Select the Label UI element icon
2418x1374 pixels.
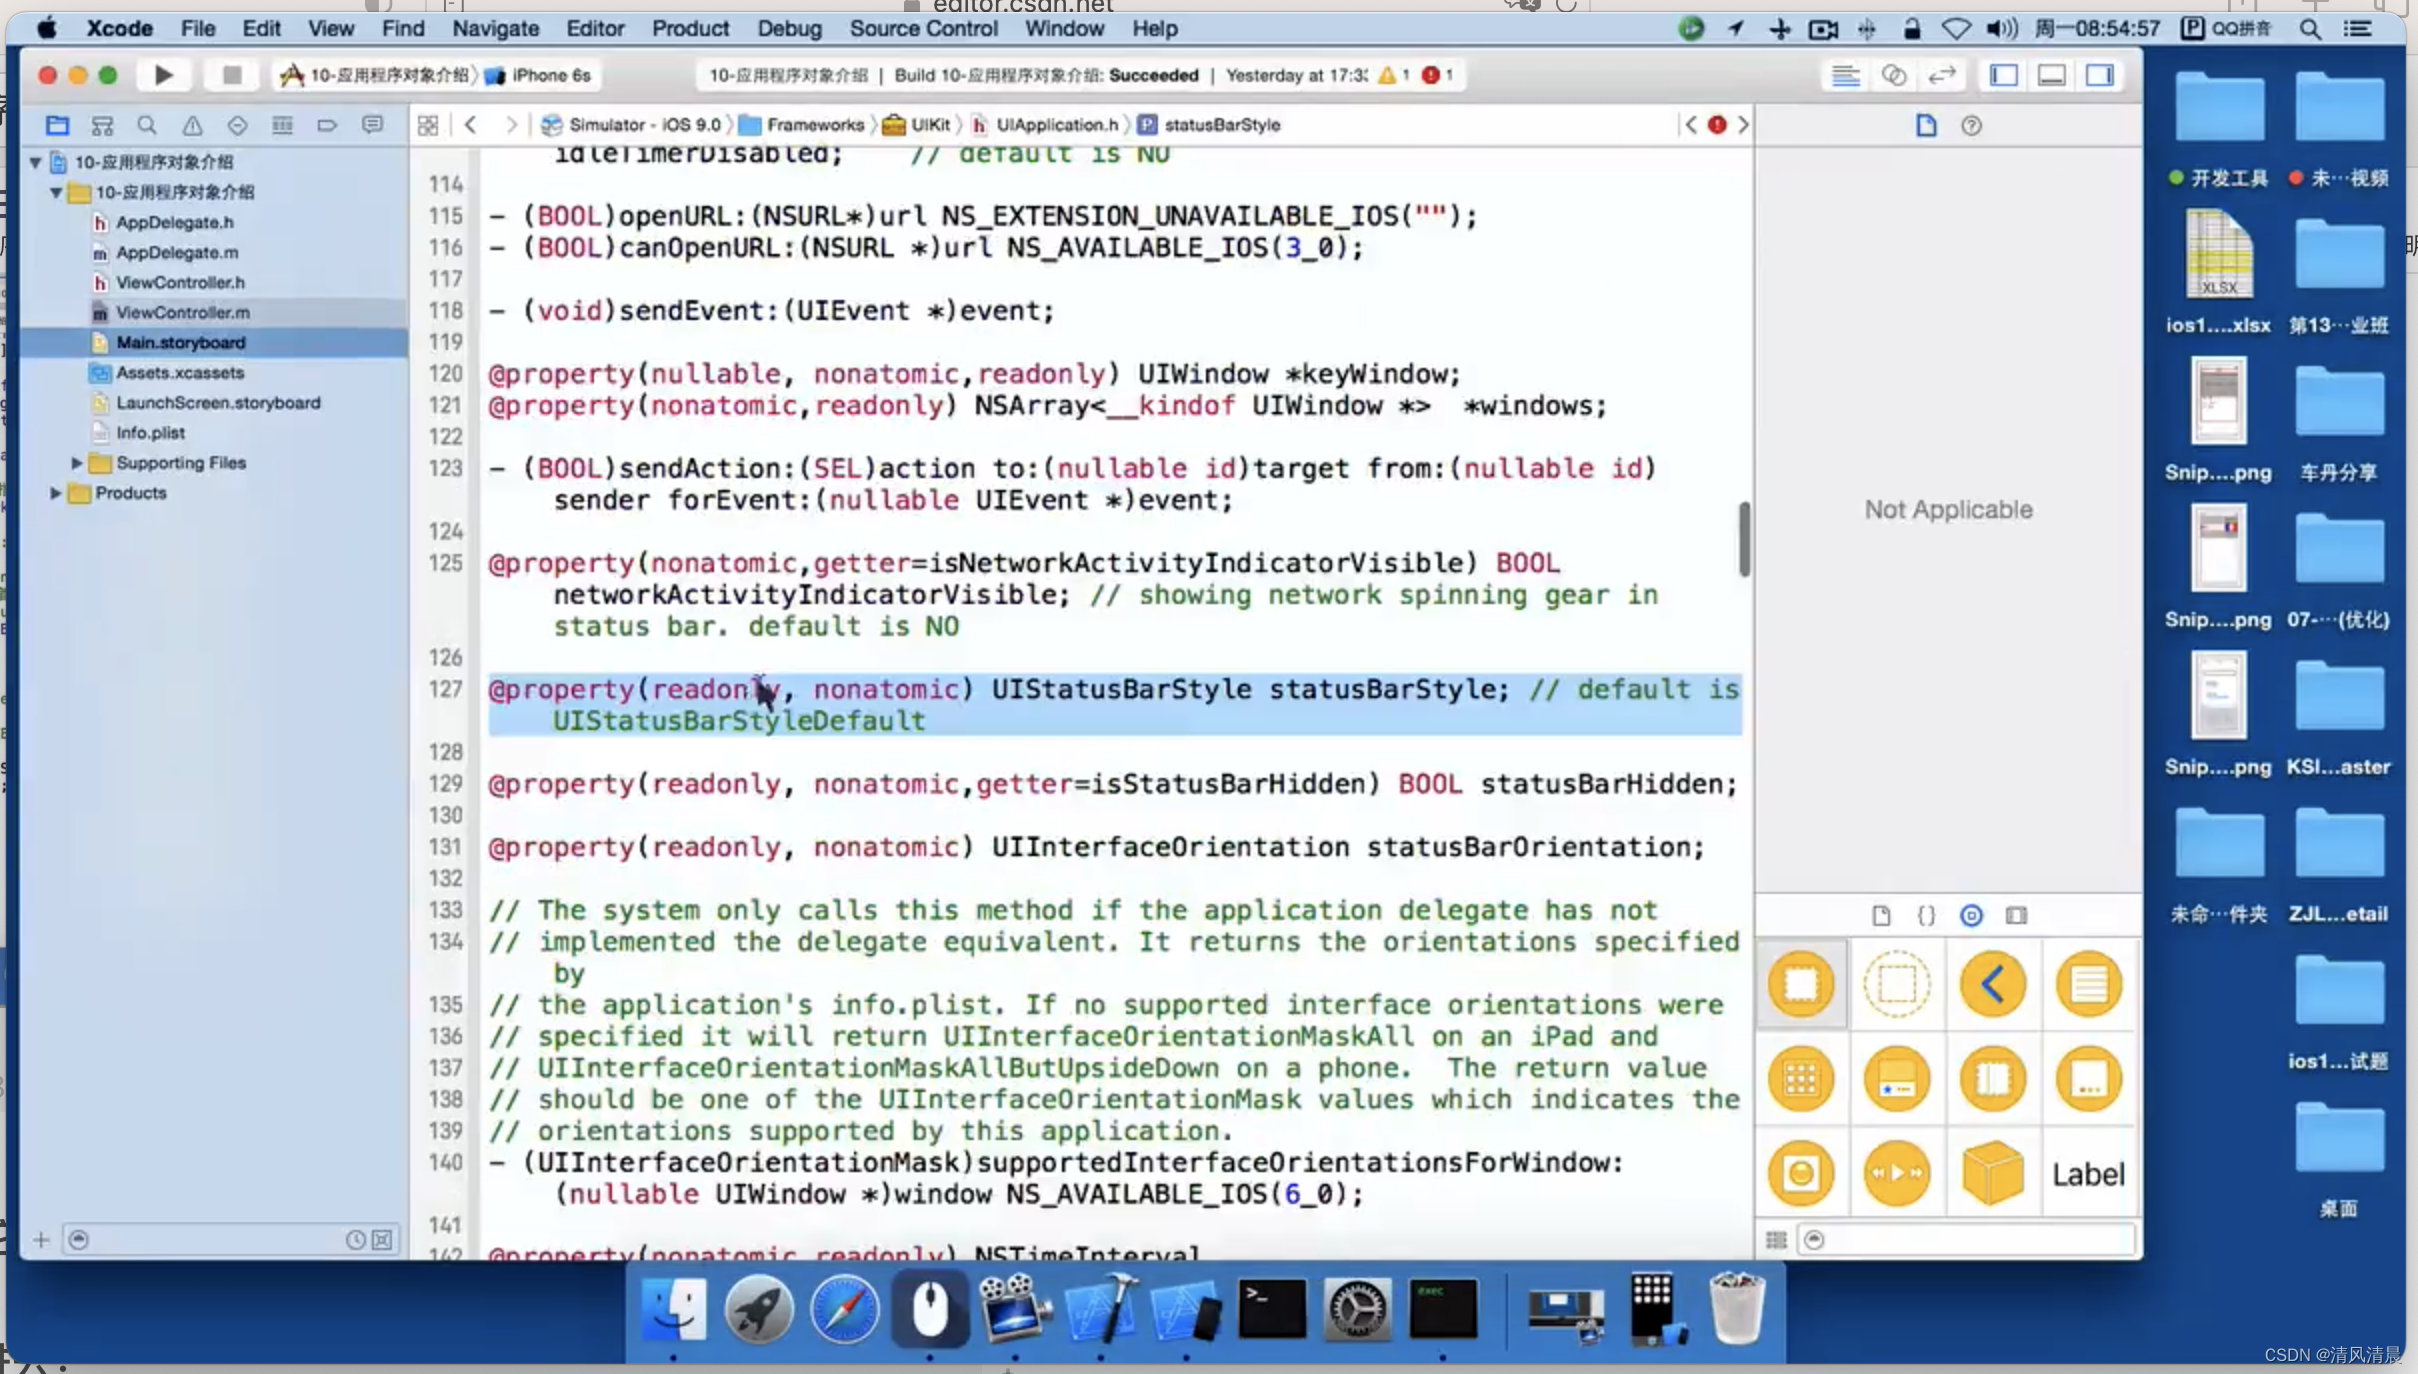[2089, 1173]
